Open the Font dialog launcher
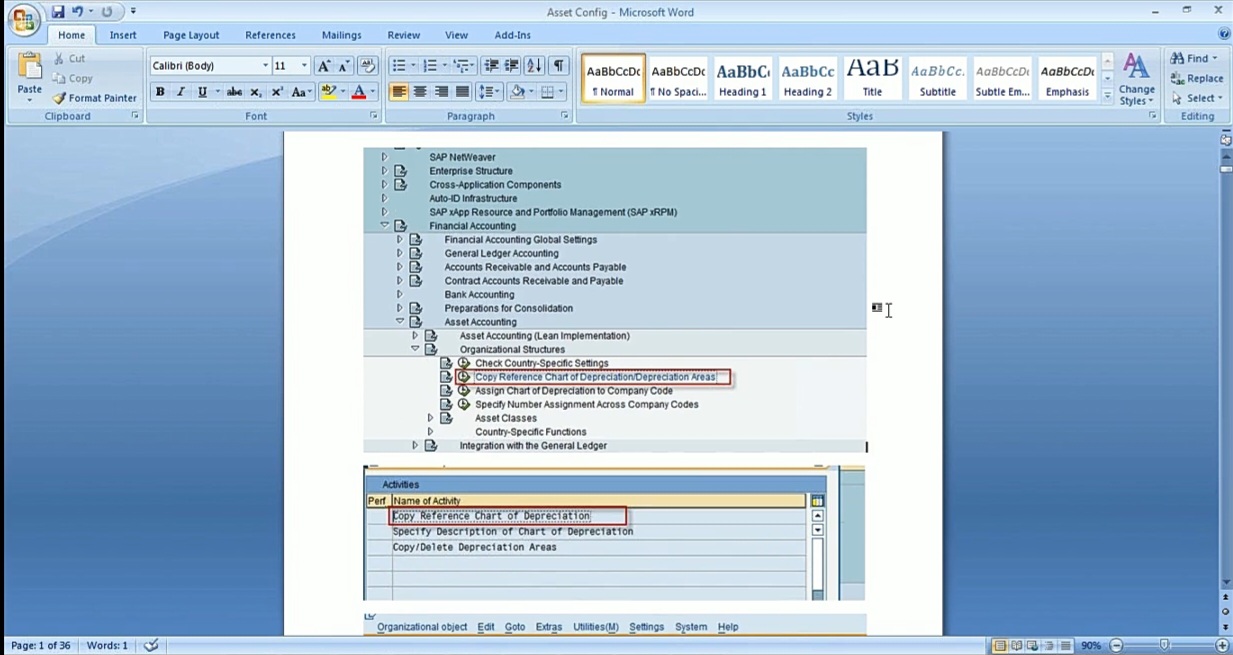The image size is (1233, 655). 374,116
